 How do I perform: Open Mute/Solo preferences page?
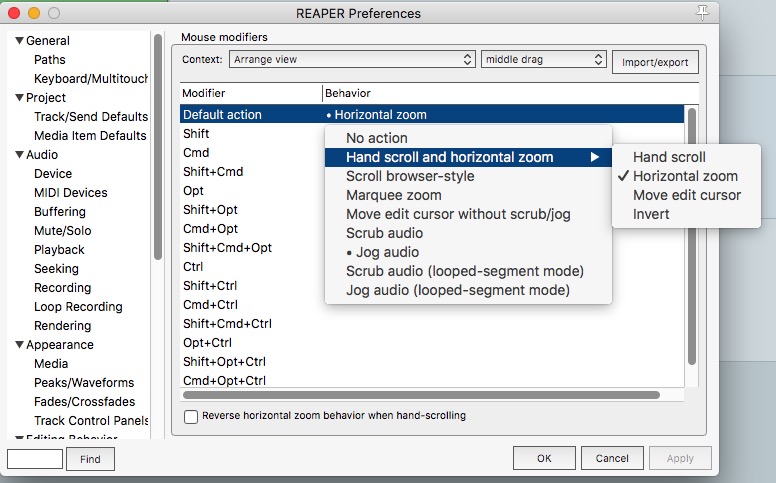[x=62, y=231]
